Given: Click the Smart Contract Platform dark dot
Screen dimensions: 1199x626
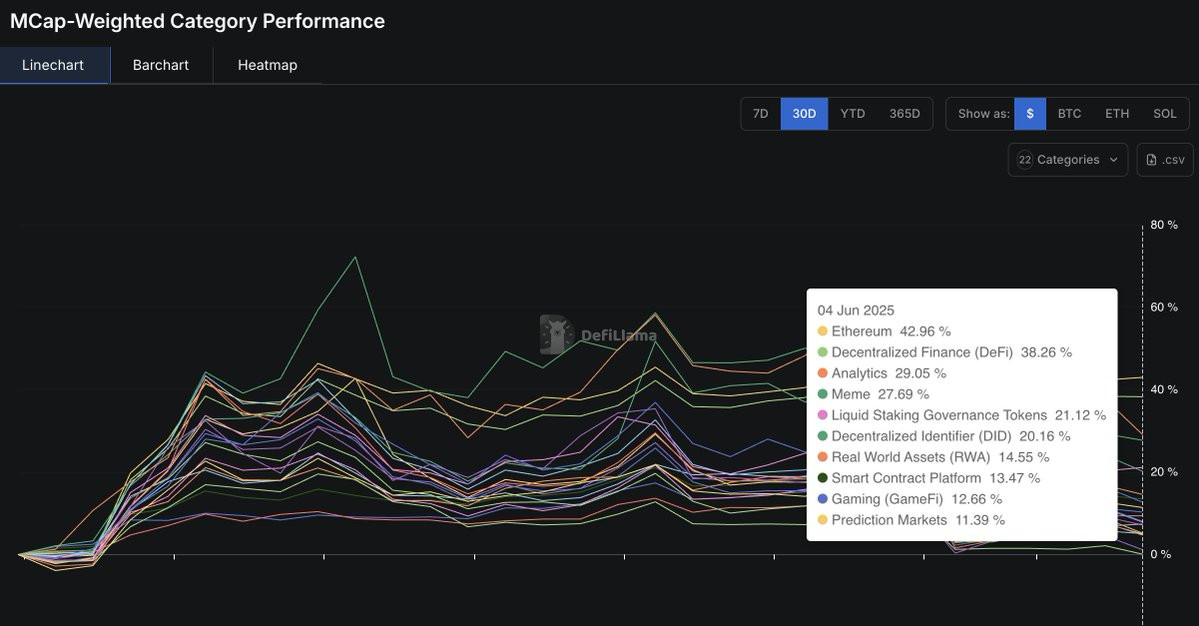Looking at the screenshot, I should point(823,478).
